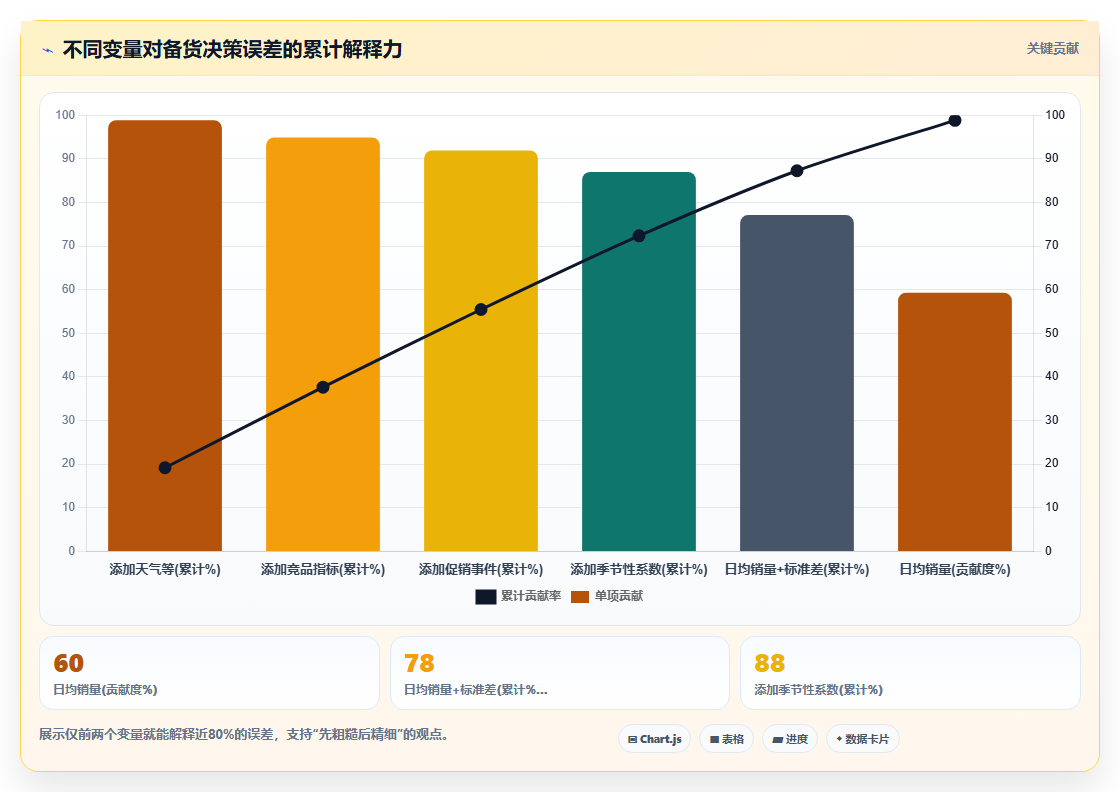
Task: Click the 进度 tag chip
Action: [790, 739]
